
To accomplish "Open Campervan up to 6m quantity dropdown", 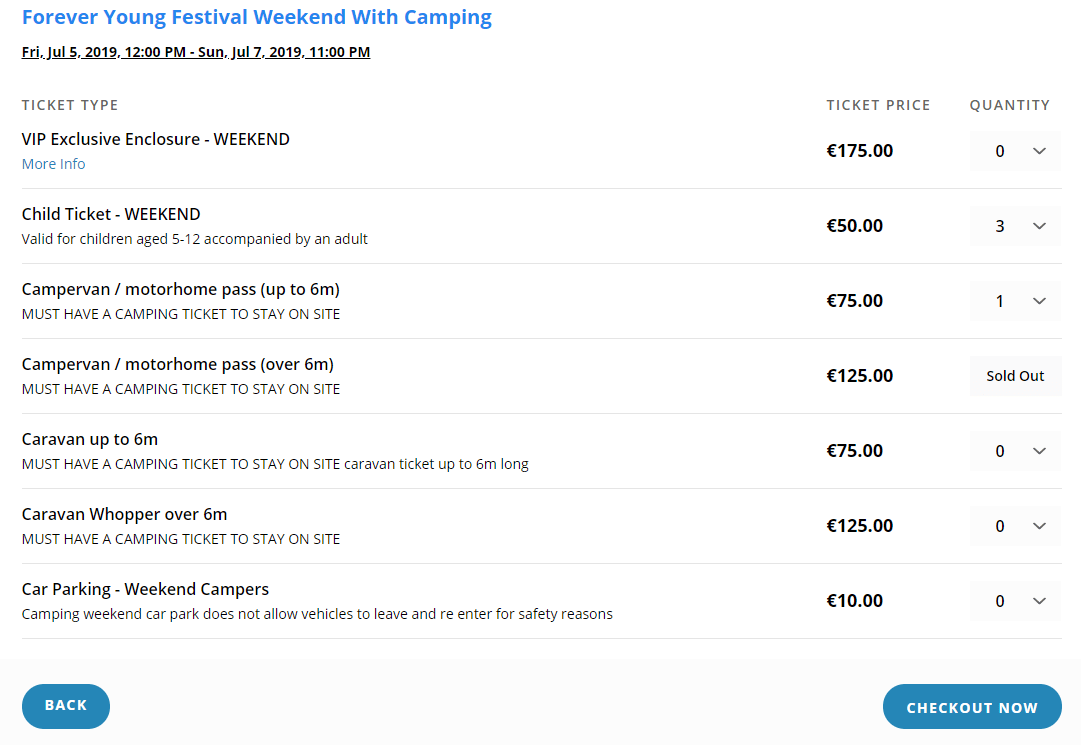I will 1015,301.
